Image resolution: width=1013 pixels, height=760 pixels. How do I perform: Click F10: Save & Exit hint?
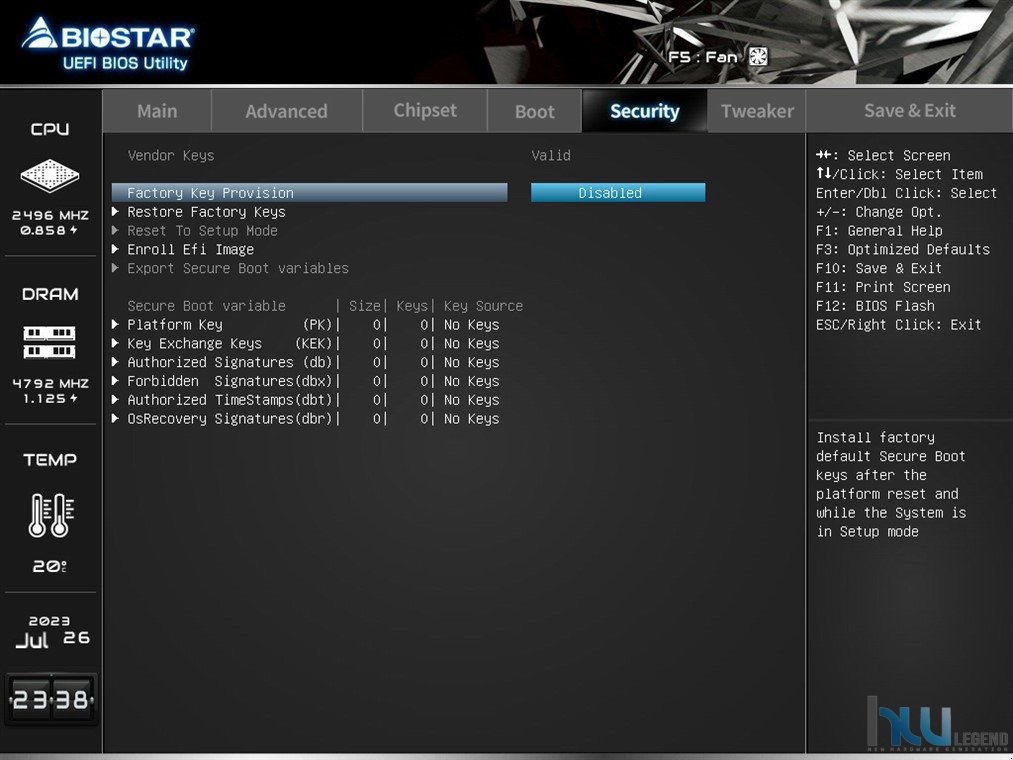point(879,268)
